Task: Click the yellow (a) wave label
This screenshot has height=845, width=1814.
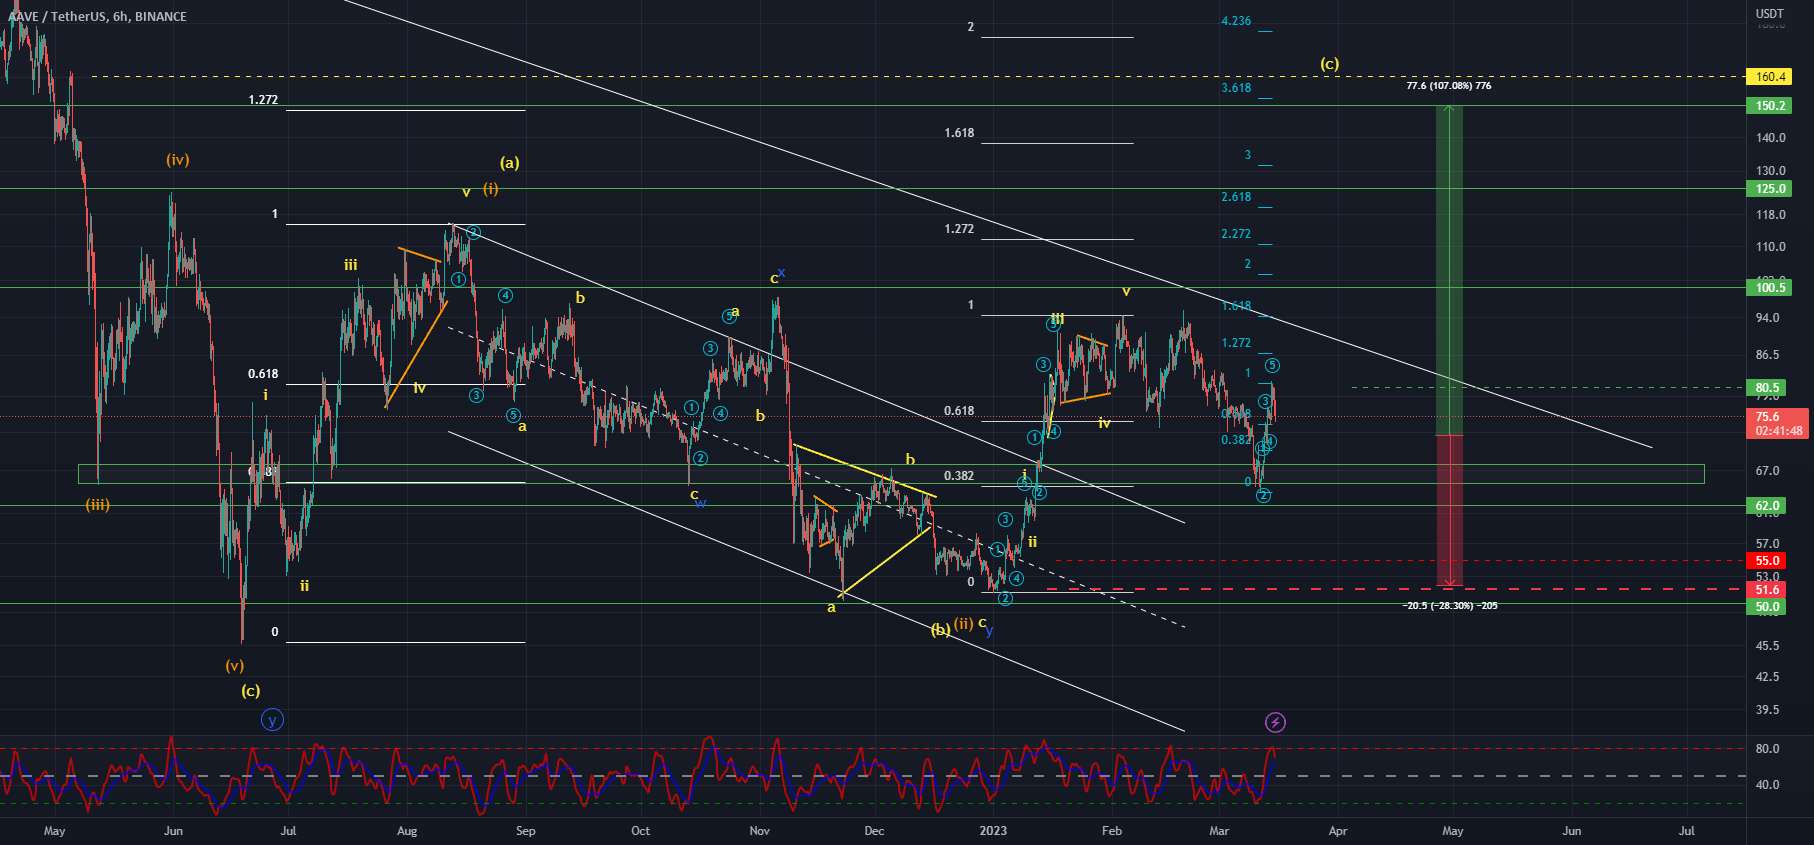Action: point(509,162)
